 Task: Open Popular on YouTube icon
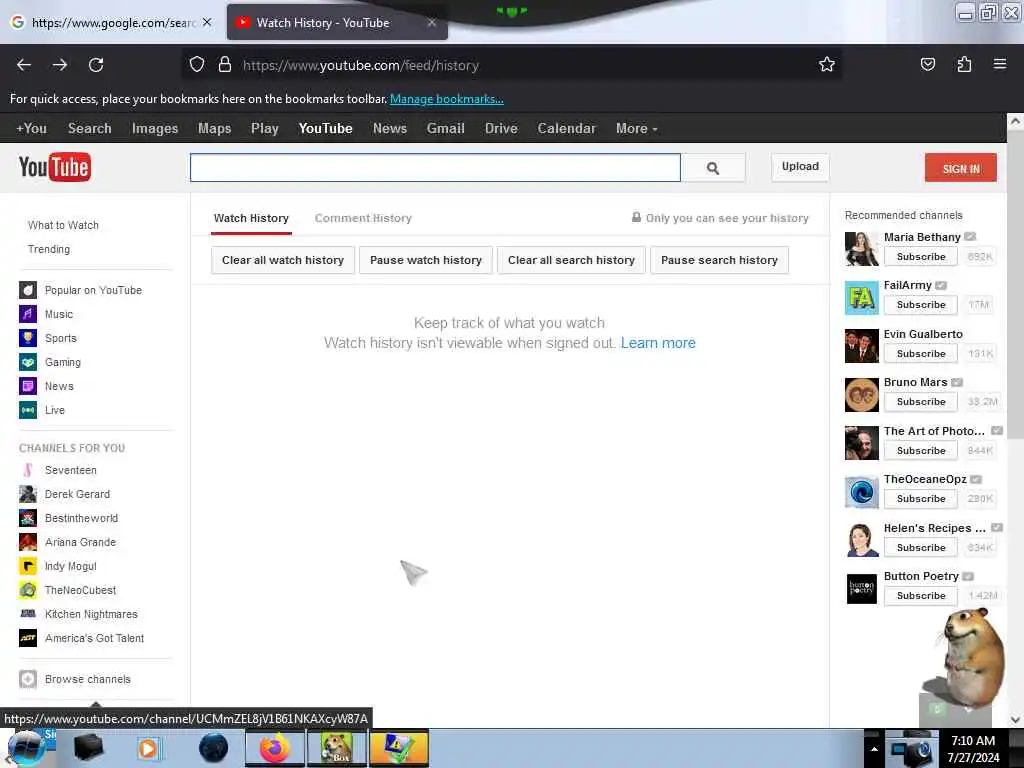tap(27, 289)
